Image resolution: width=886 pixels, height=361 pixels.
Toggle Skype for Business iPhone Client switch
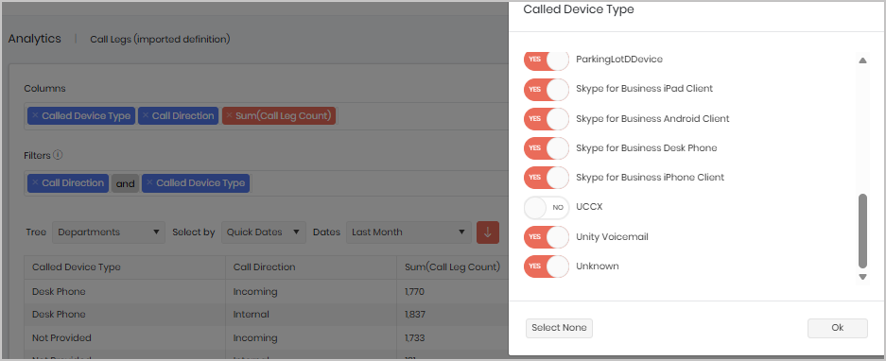[x=546, y=177]
